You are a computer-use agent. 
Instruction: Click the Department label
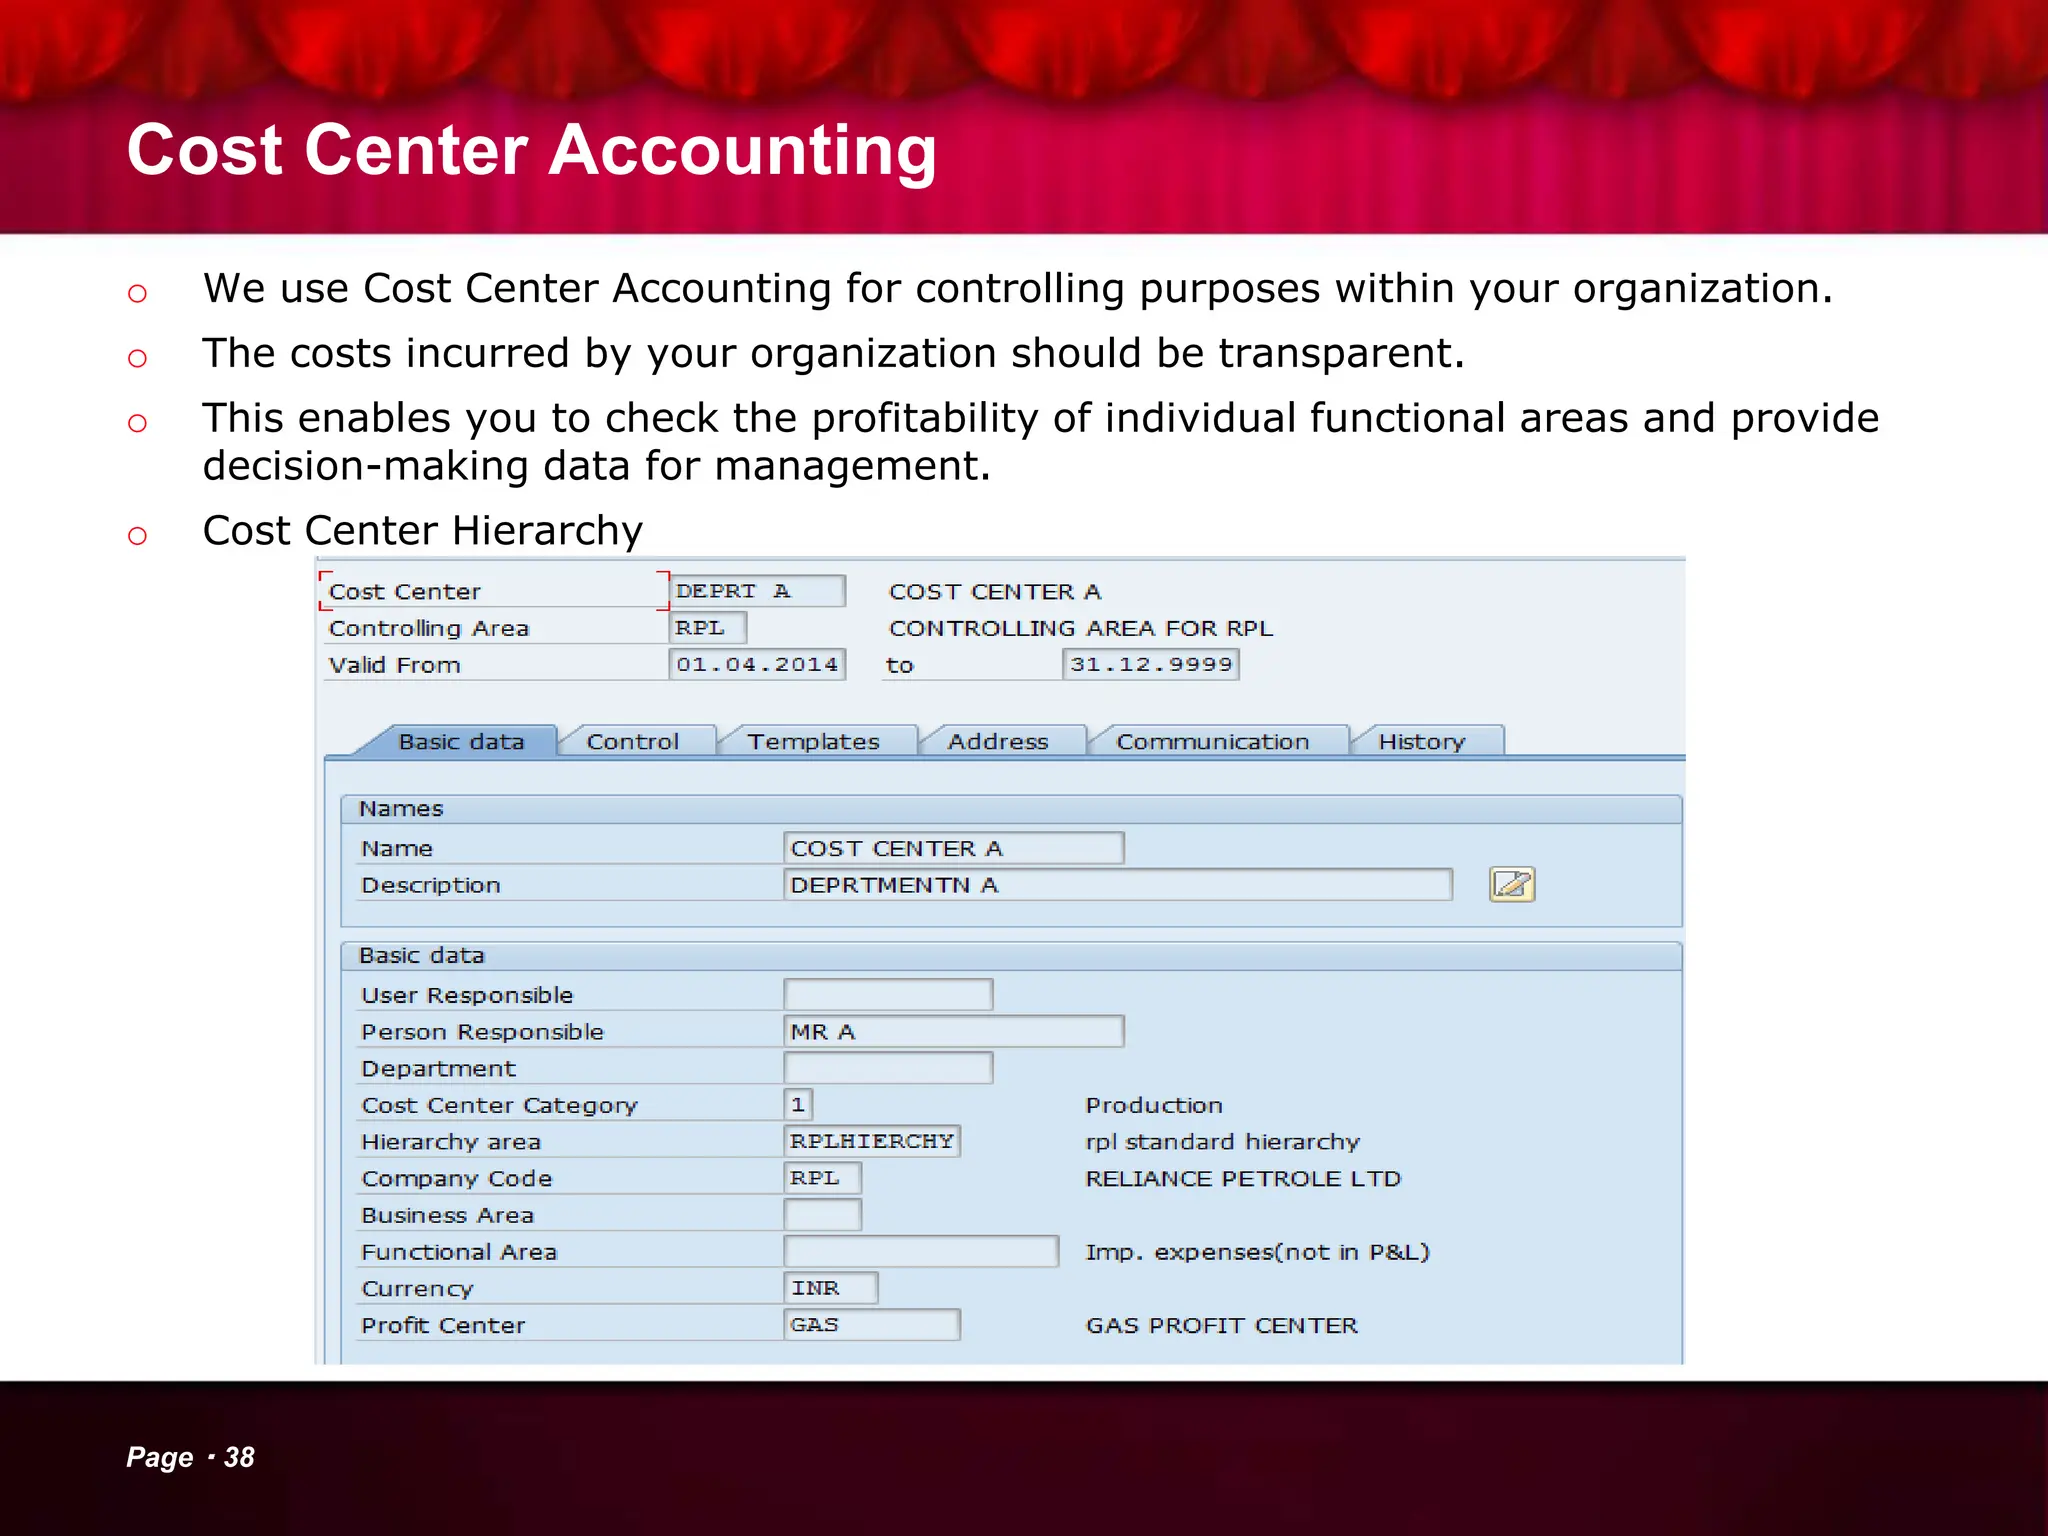click(x=439, y=1069)
